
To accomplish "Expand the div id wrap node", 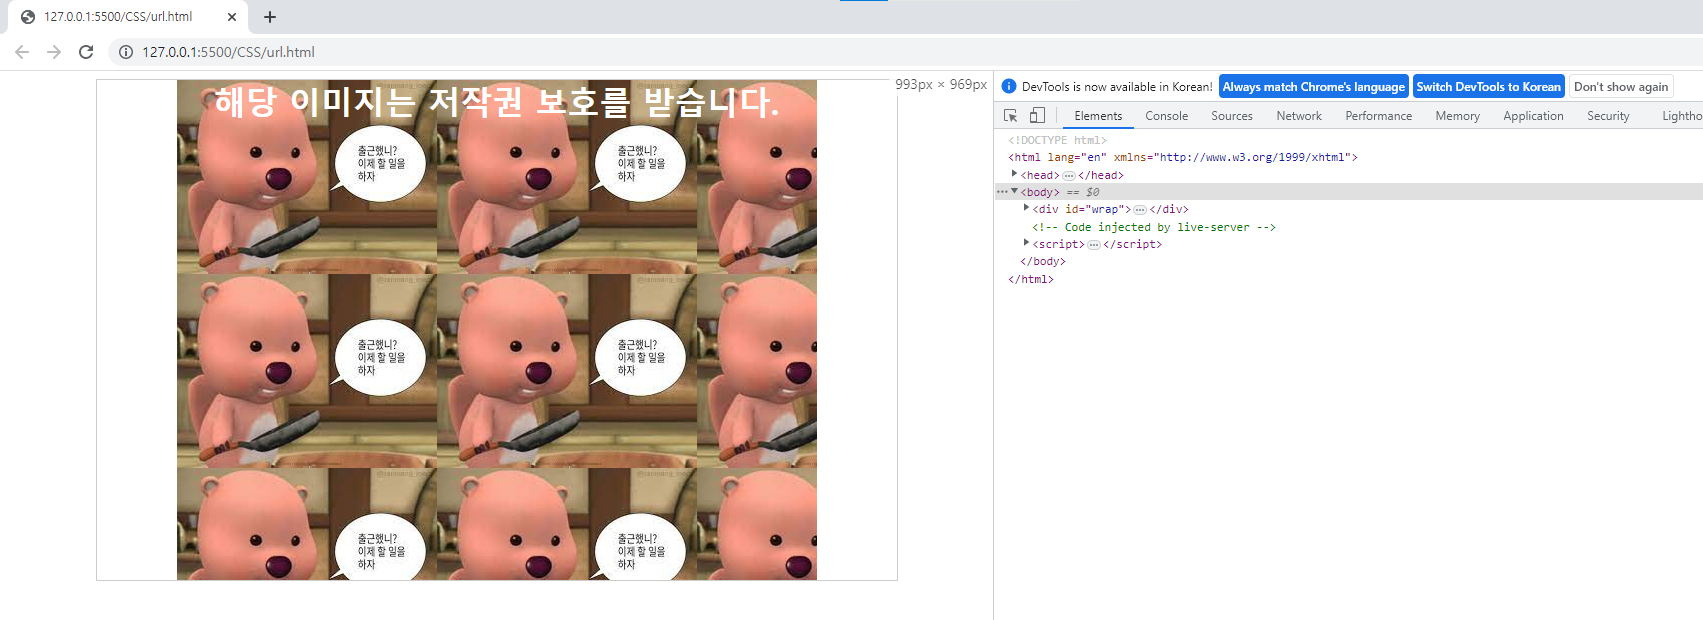I will tap(1026, 208).
